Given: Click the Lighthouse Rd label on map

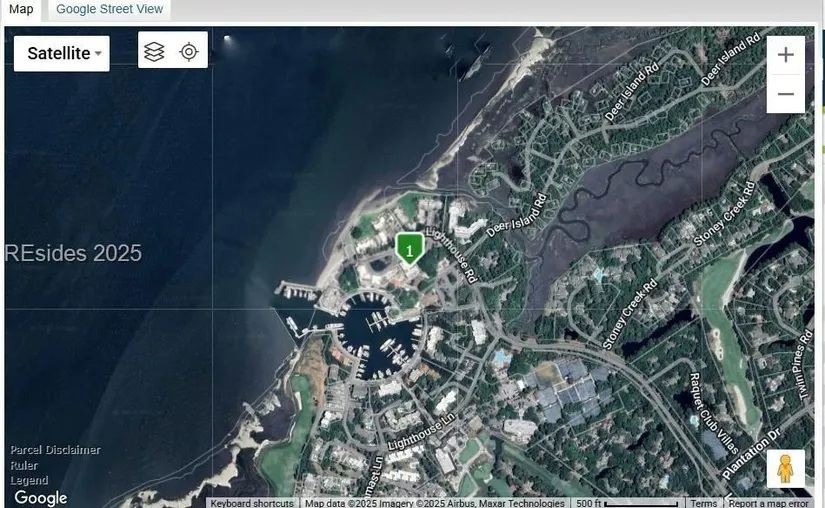Looking at the screenshot, I should (452, 255).
